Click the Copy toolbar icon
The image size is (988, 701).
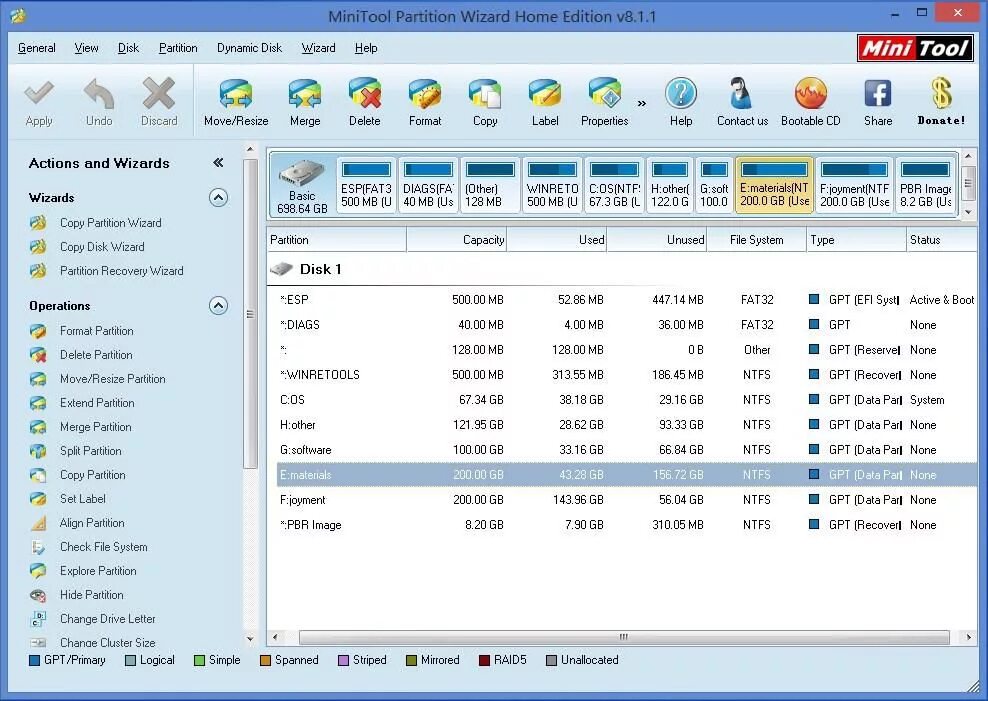tap(485, 94)
